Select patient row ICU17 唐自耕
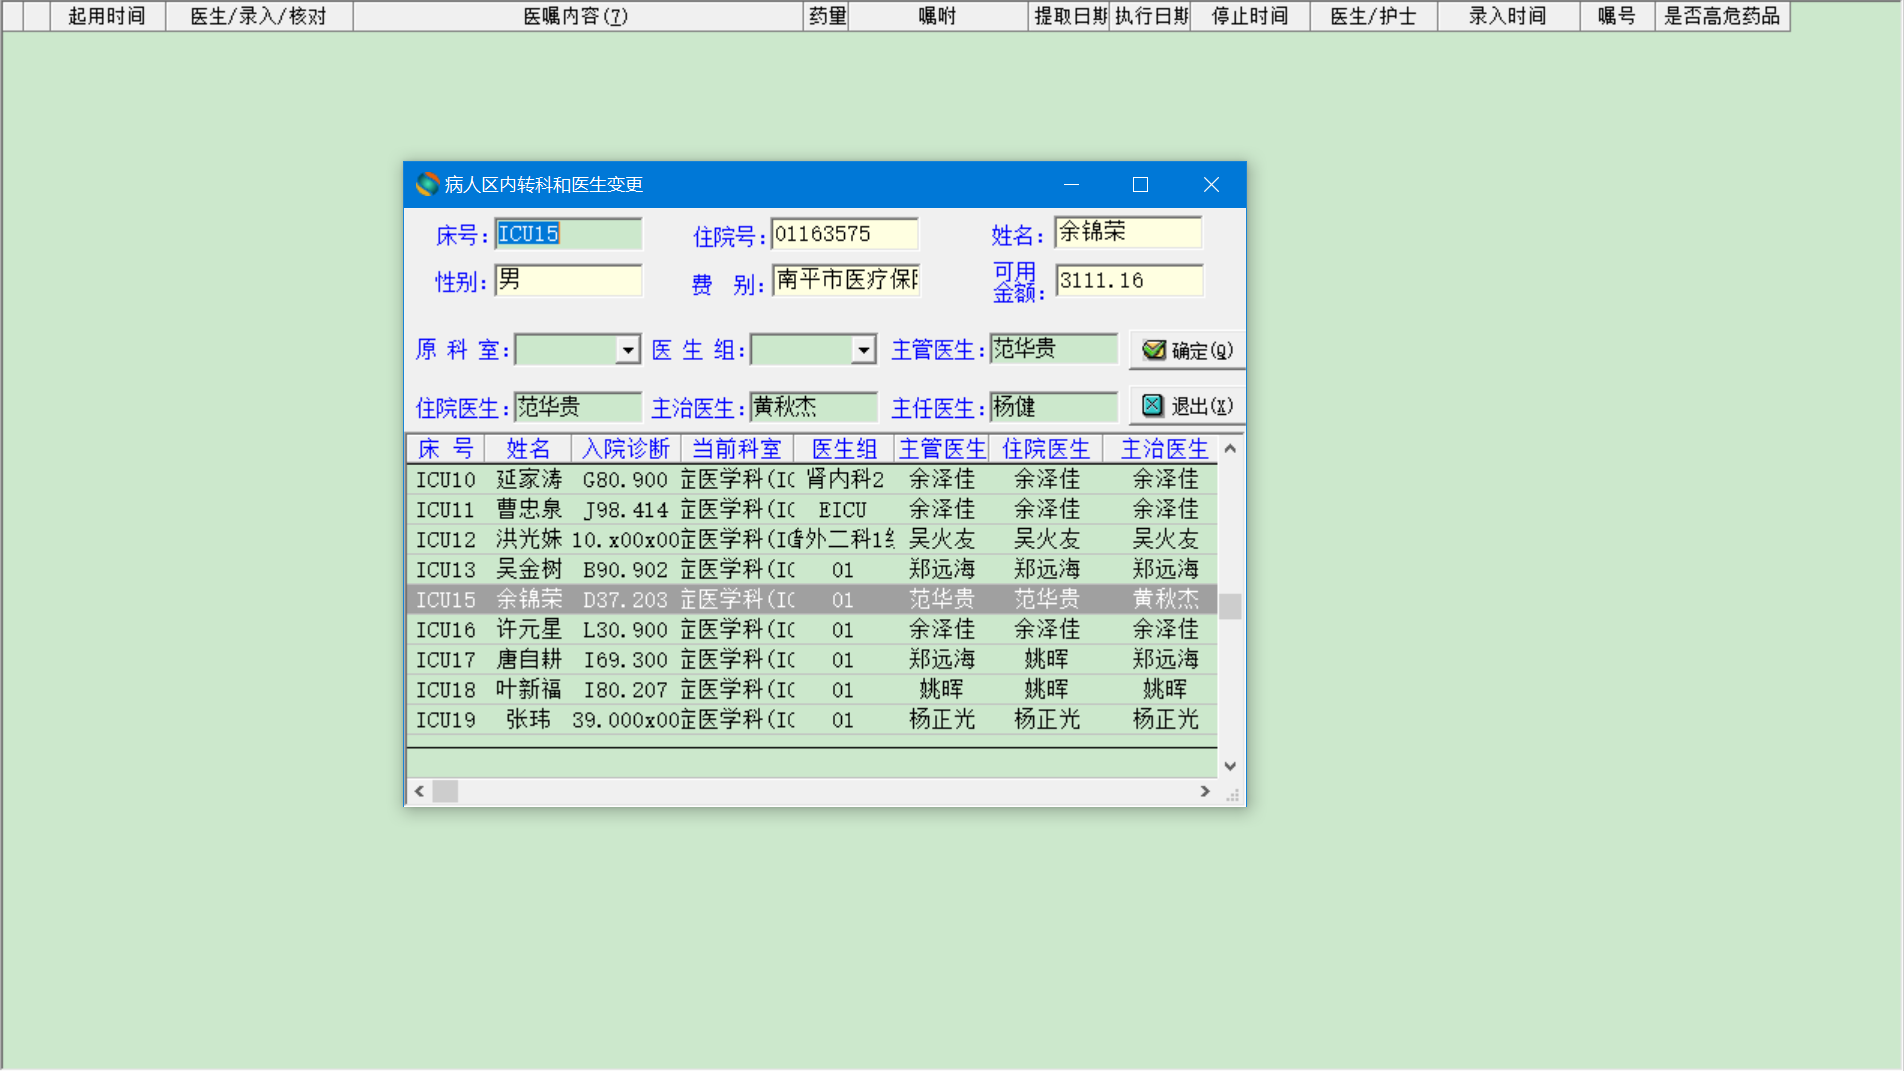The height and width of the screenshot is (1071, 1904). [x=812, y=660]
